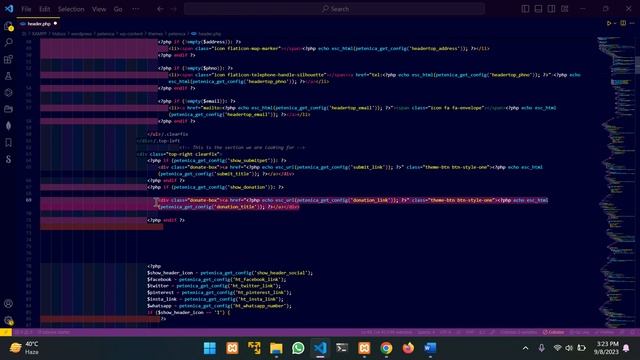Open WhatsApp from the taskbar

pyautogui.click(x=298, y=348)
